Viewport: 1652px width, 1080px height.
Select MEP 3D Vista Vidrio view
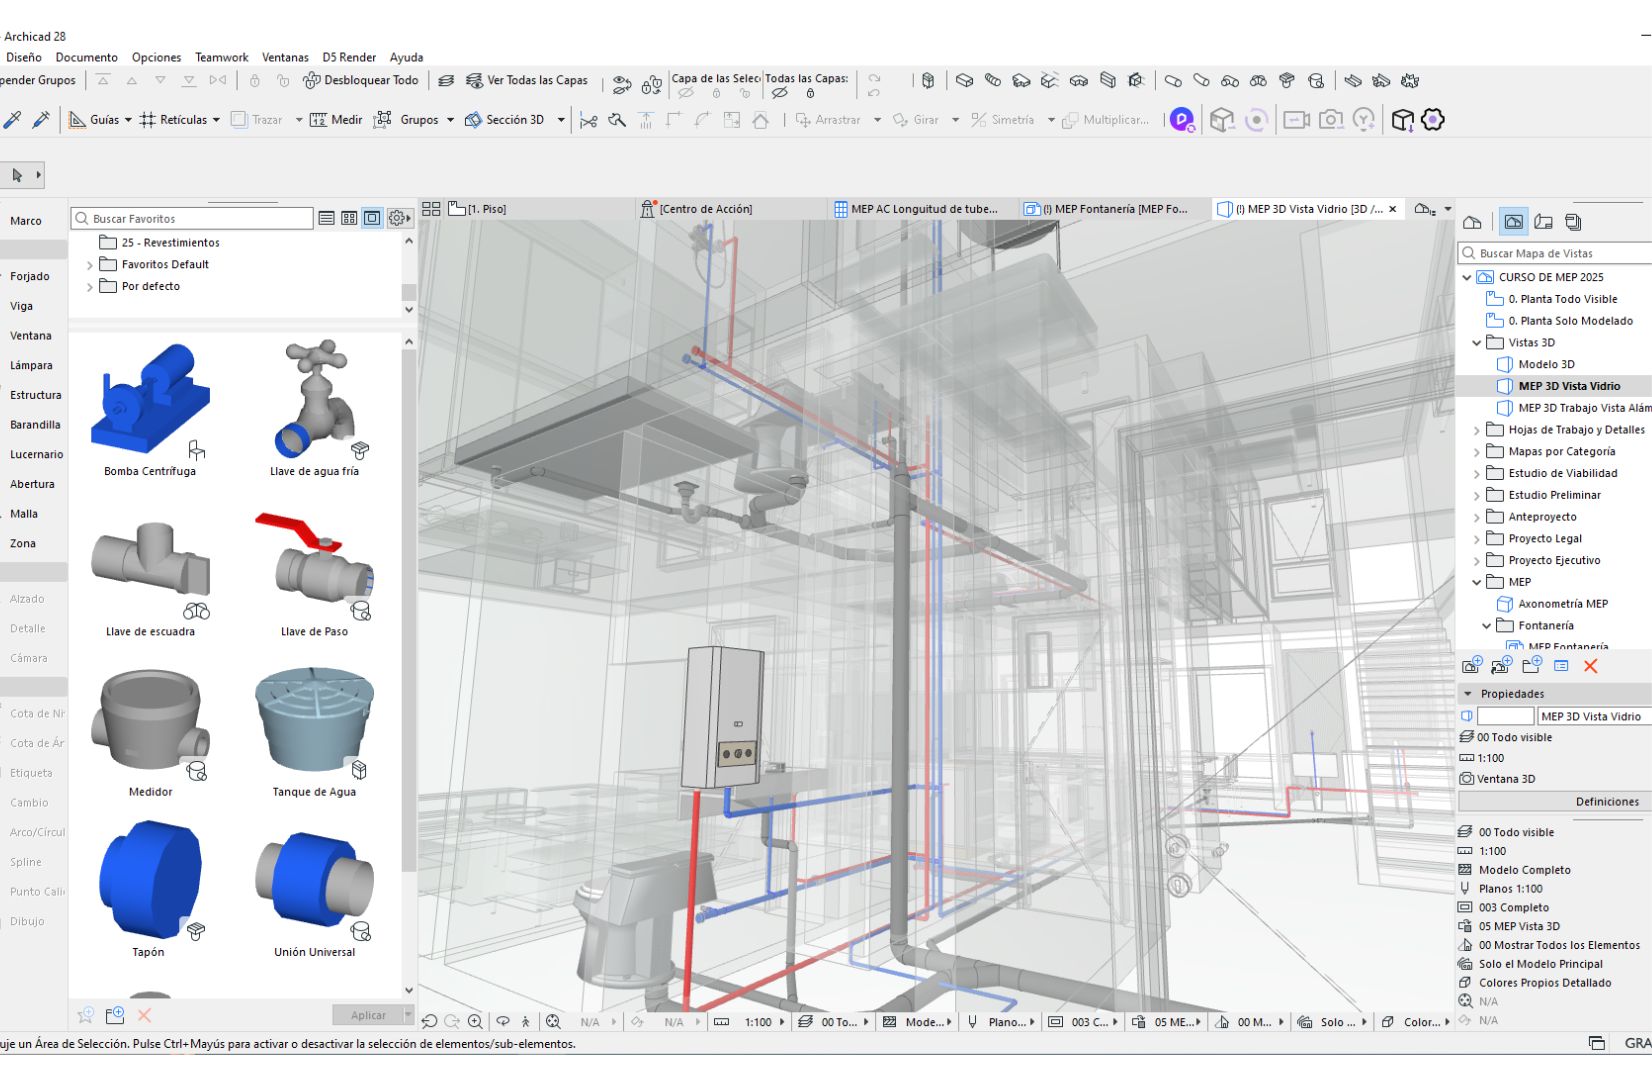point(1565,386)
